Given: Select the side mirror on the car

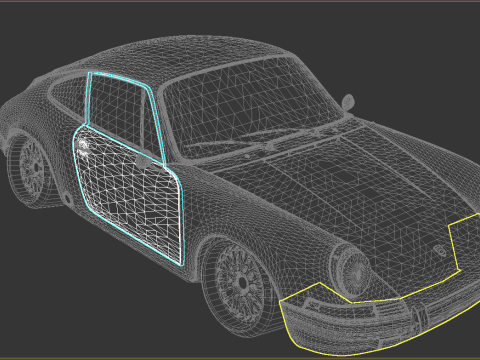Looking at the screenshot, I should tap(348, 103).
